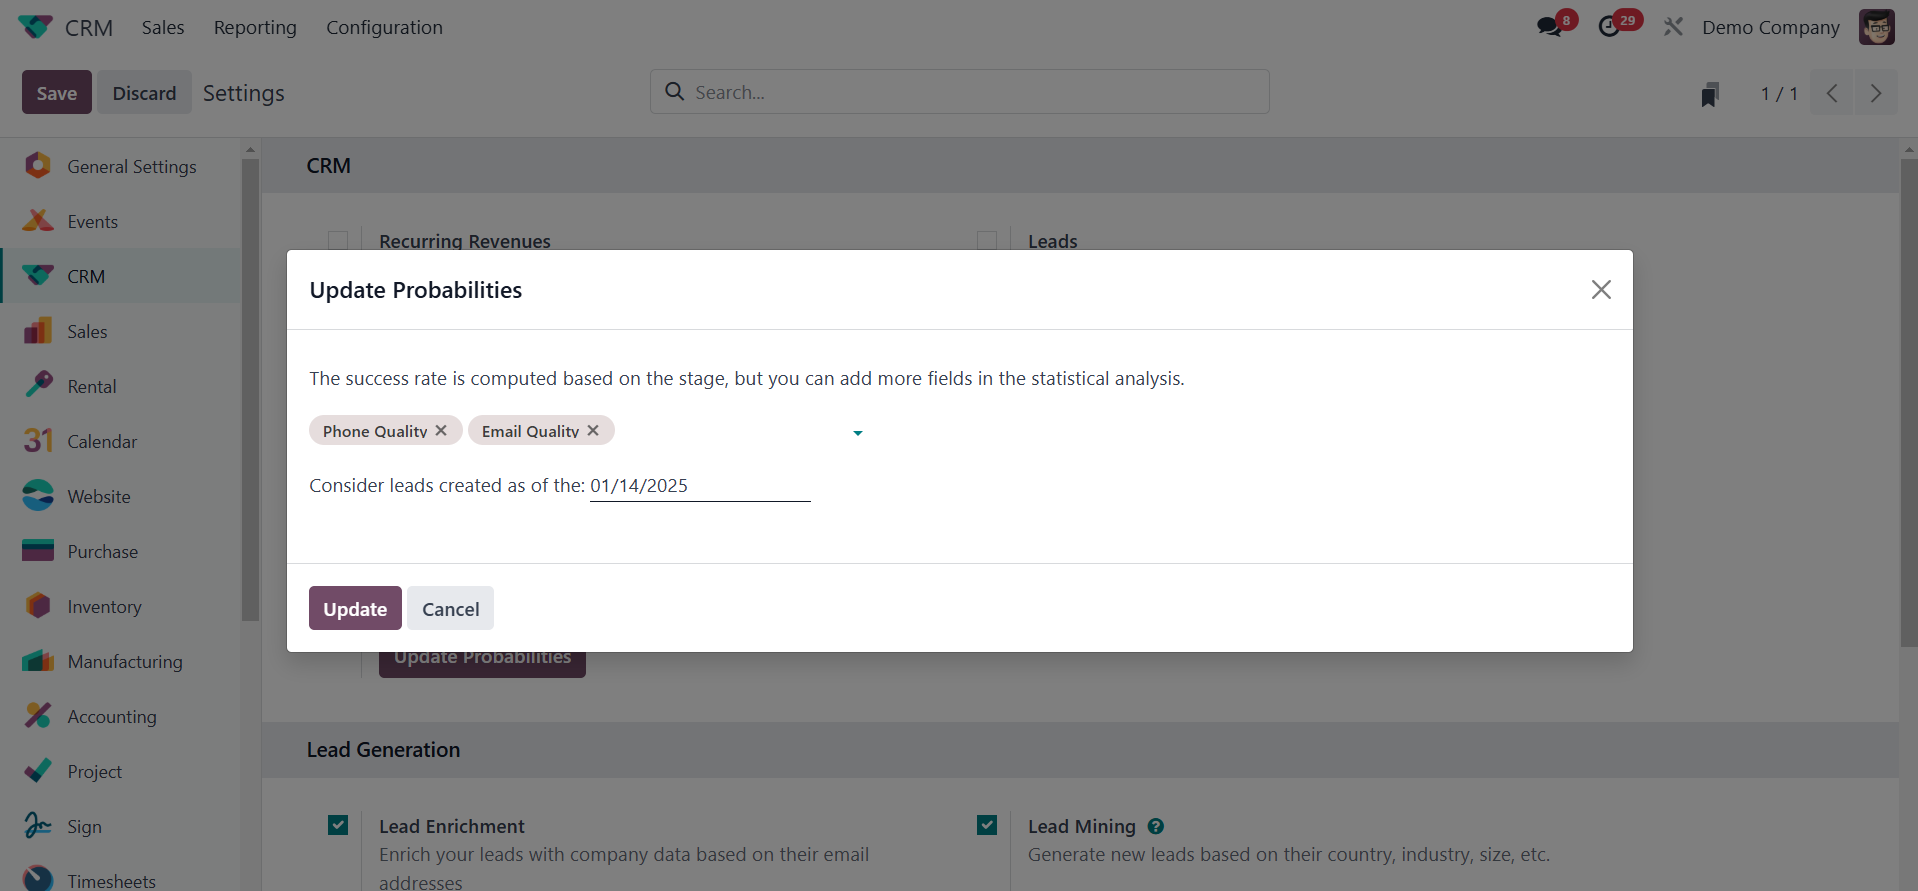Open the Reporting menu
1918x891 pixels.
pyautogui.click(x=255, y=27)
